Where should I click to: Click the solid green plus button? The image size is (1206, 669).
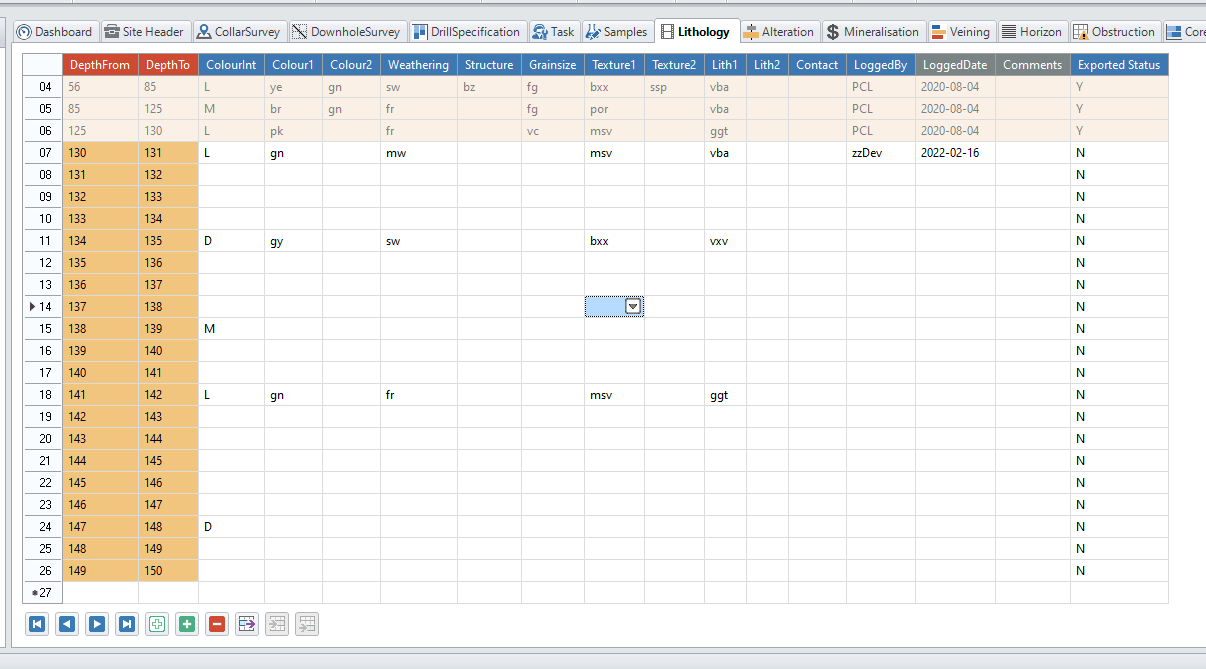coord(187,624)
